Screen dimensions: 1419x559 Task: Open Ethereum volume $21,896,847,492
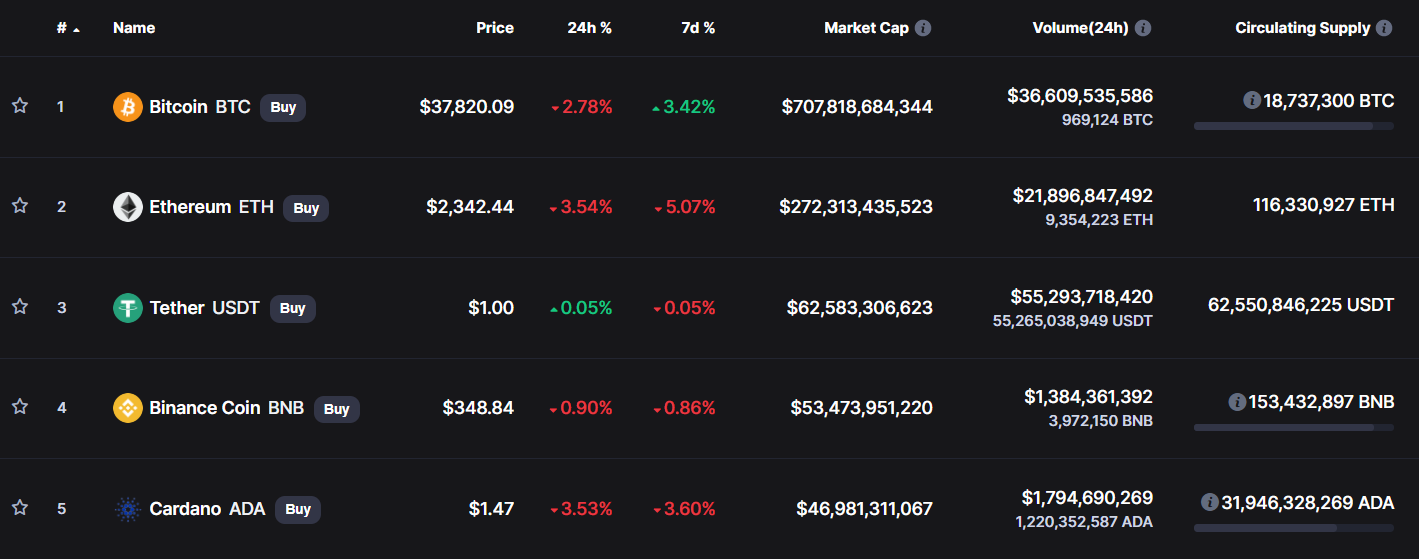click(x=1083, y=196)
